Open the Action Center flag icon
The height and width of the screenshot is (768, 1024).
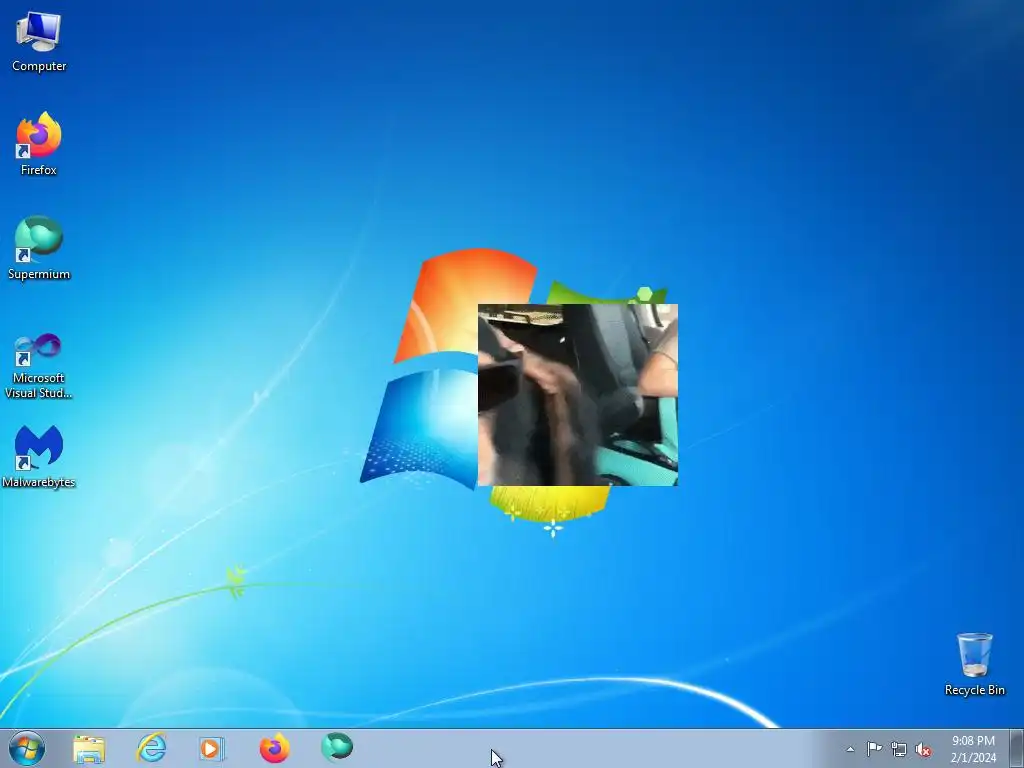(874, 749)
